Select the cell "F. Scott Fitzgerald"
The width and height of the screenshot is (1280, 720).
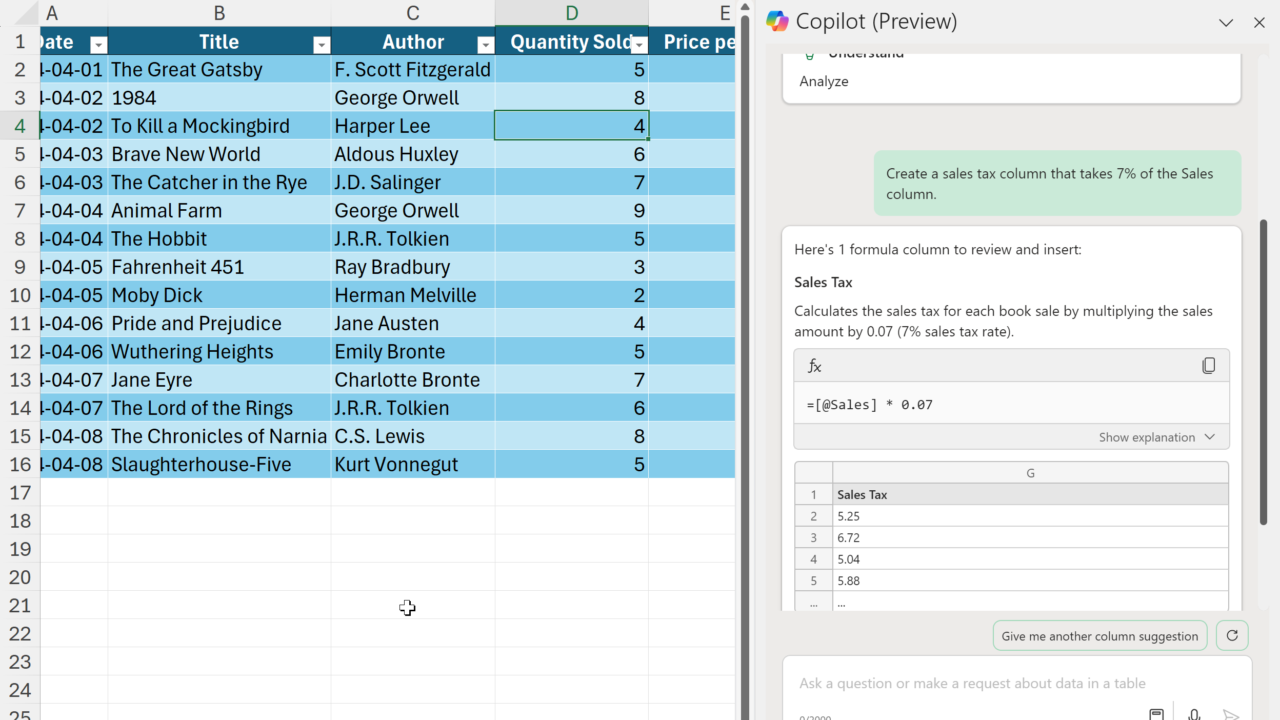coord(413,70)
